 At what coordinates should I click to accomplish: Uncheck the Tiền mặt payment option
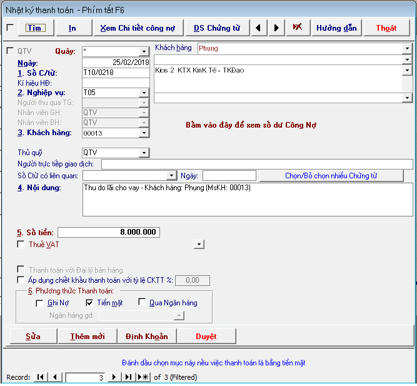pyautogui.click(x=89, y=303)
